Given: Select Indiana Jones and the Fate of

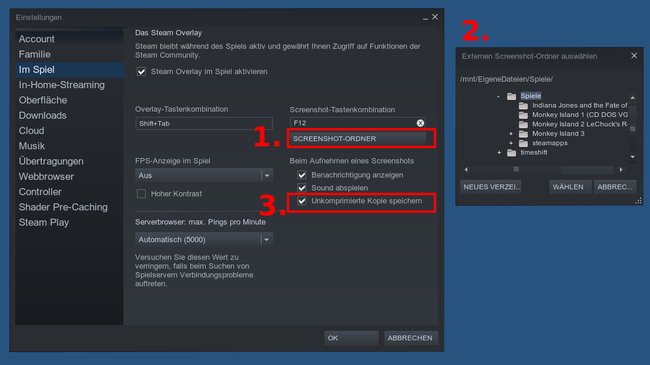Looking at the screenshot, I should [580, 105].
